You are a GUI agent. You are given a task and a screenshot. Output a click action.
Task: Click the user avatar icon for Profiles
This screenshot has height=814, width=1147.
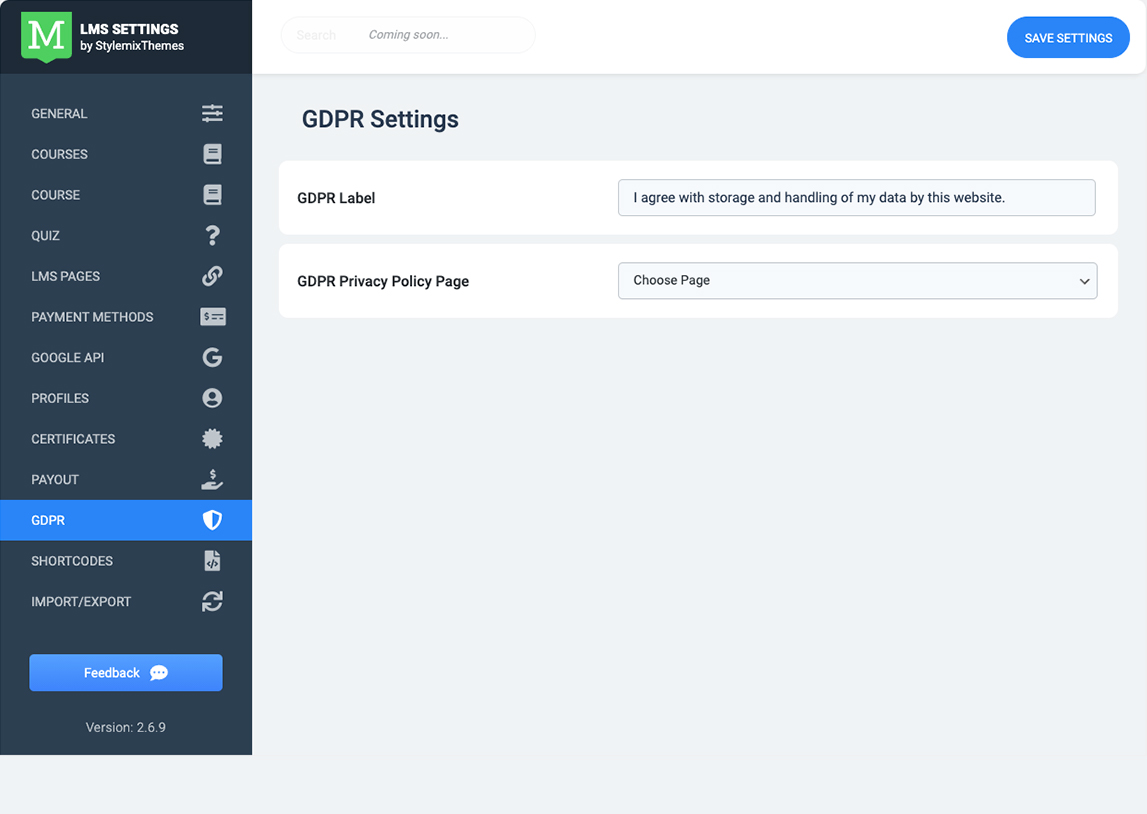[x=212, y=398]
